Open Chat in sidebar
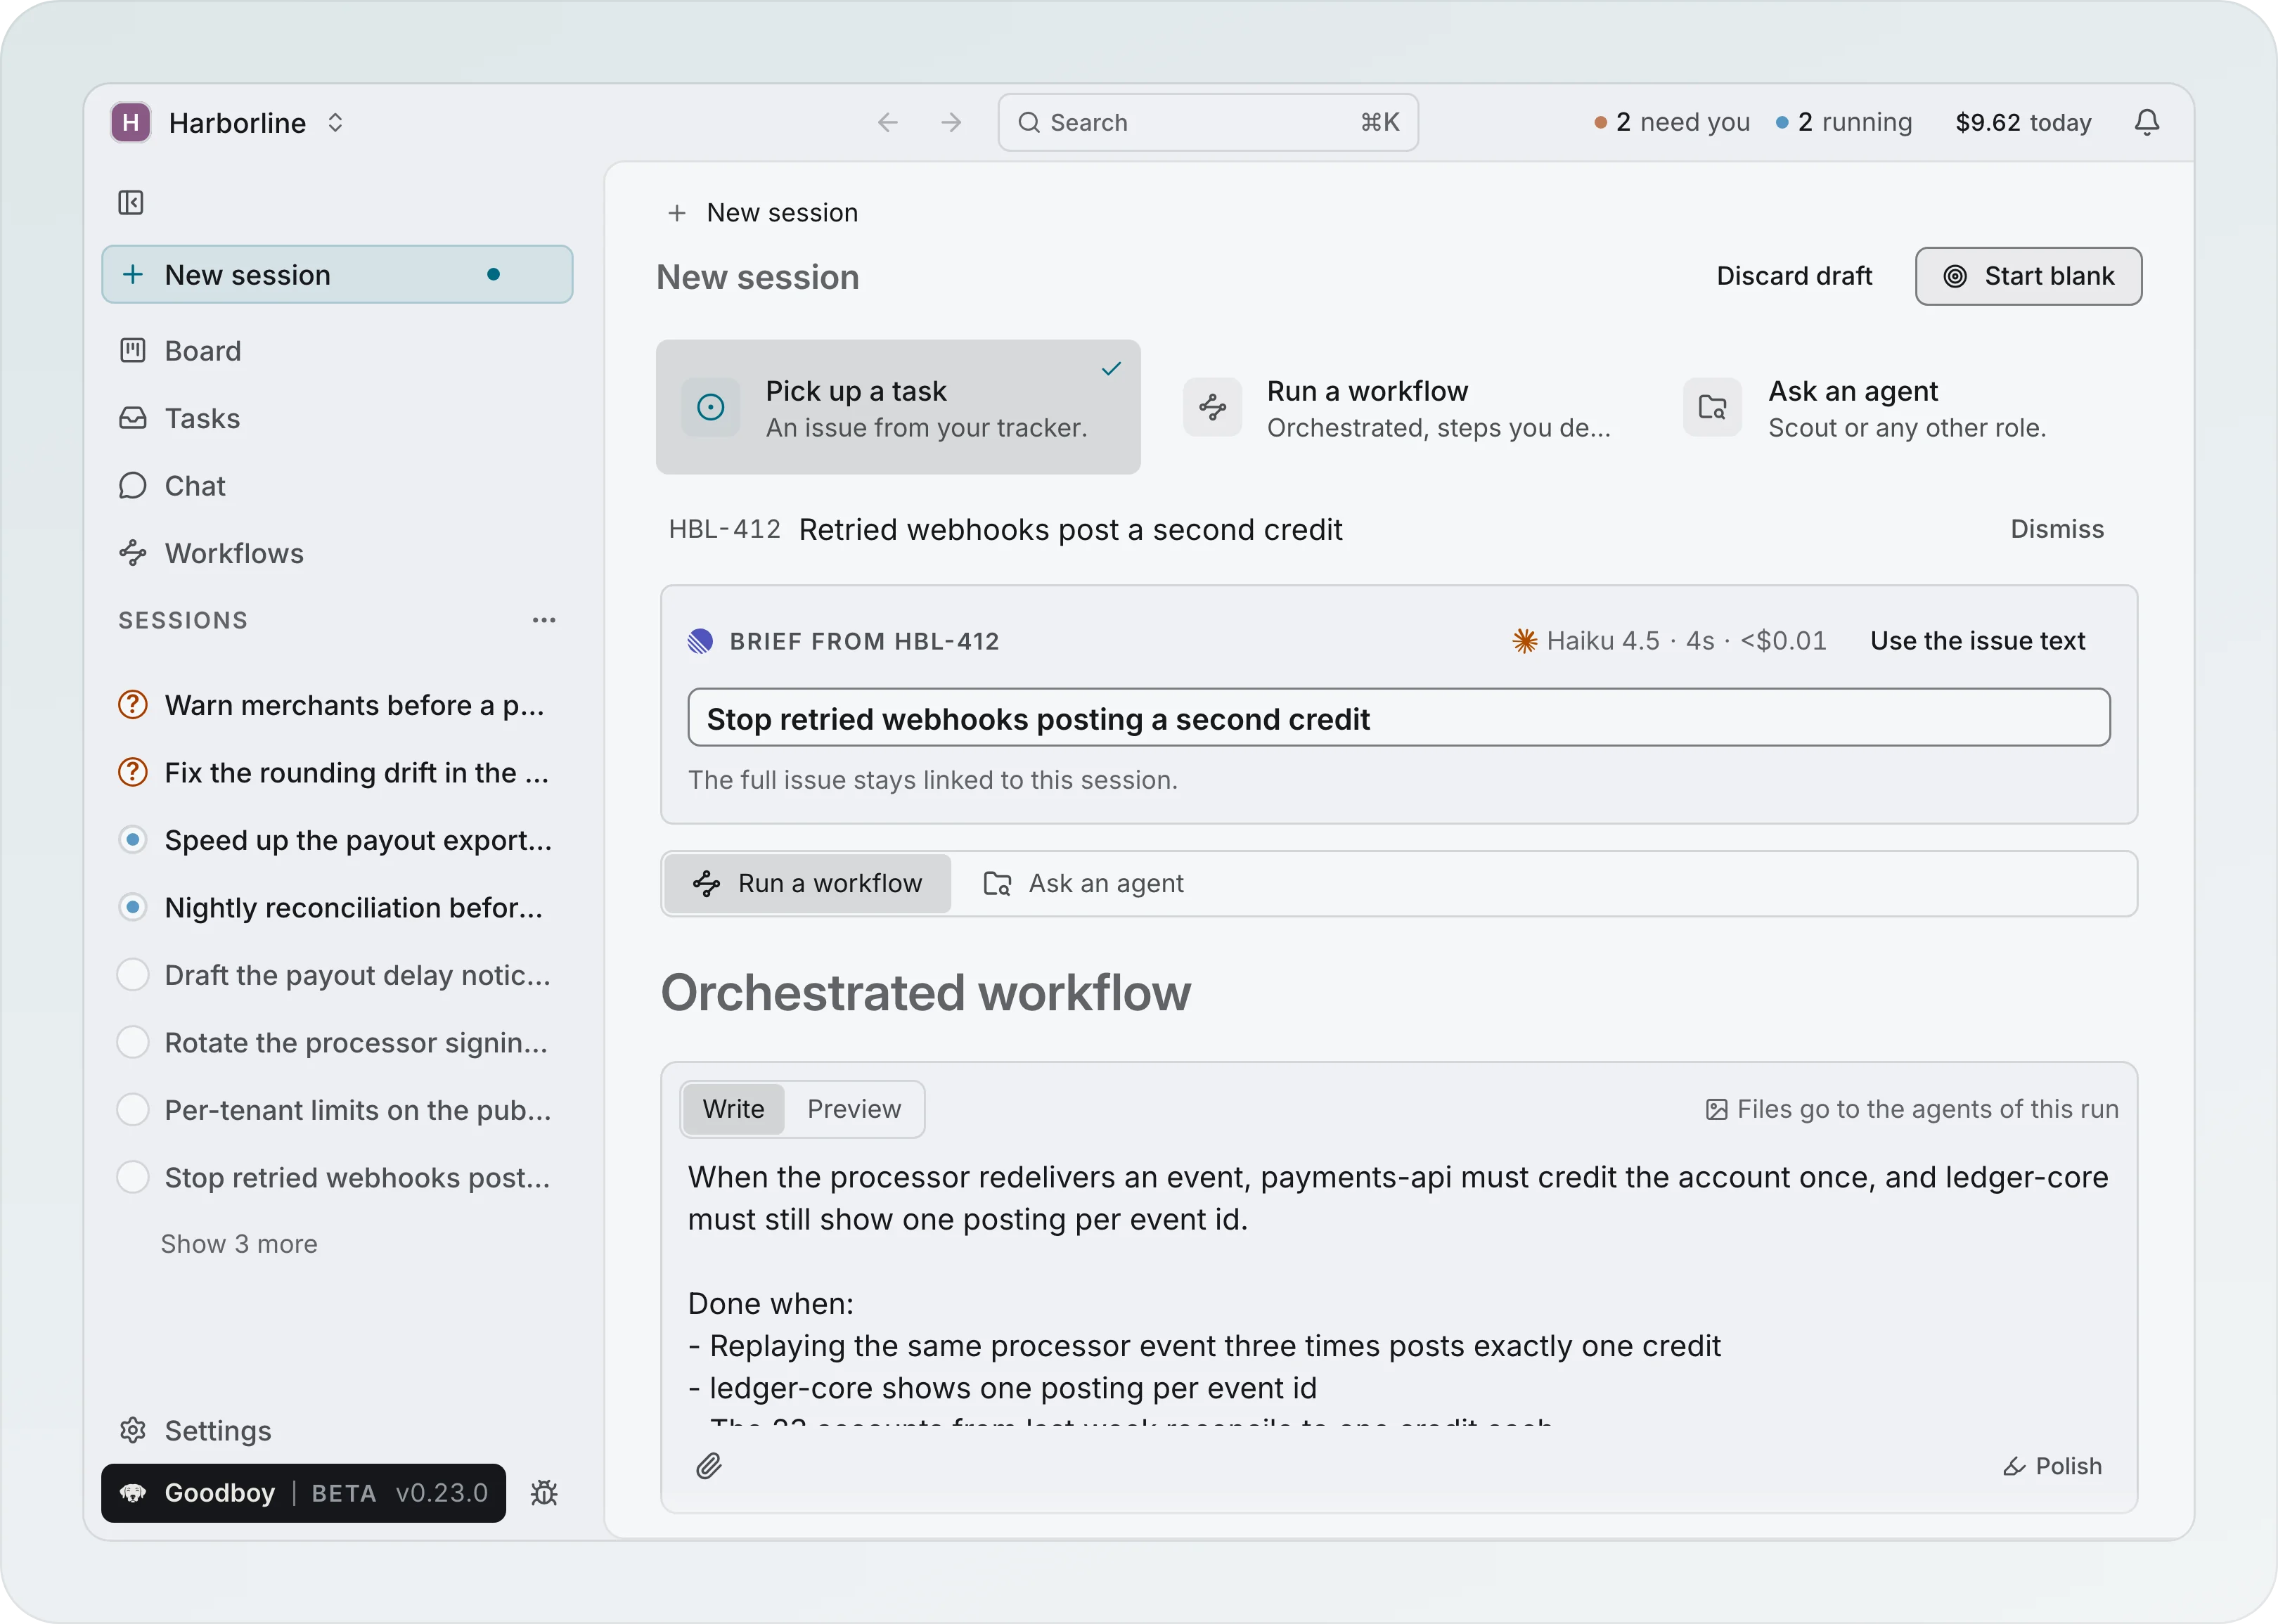This screenshot has width=2278, height=1624. click(x=172, y=486)
